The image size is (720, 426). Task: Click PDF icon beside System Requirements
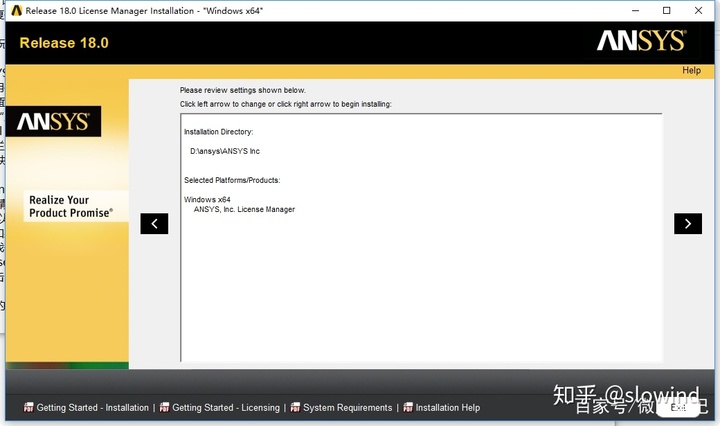295,408
